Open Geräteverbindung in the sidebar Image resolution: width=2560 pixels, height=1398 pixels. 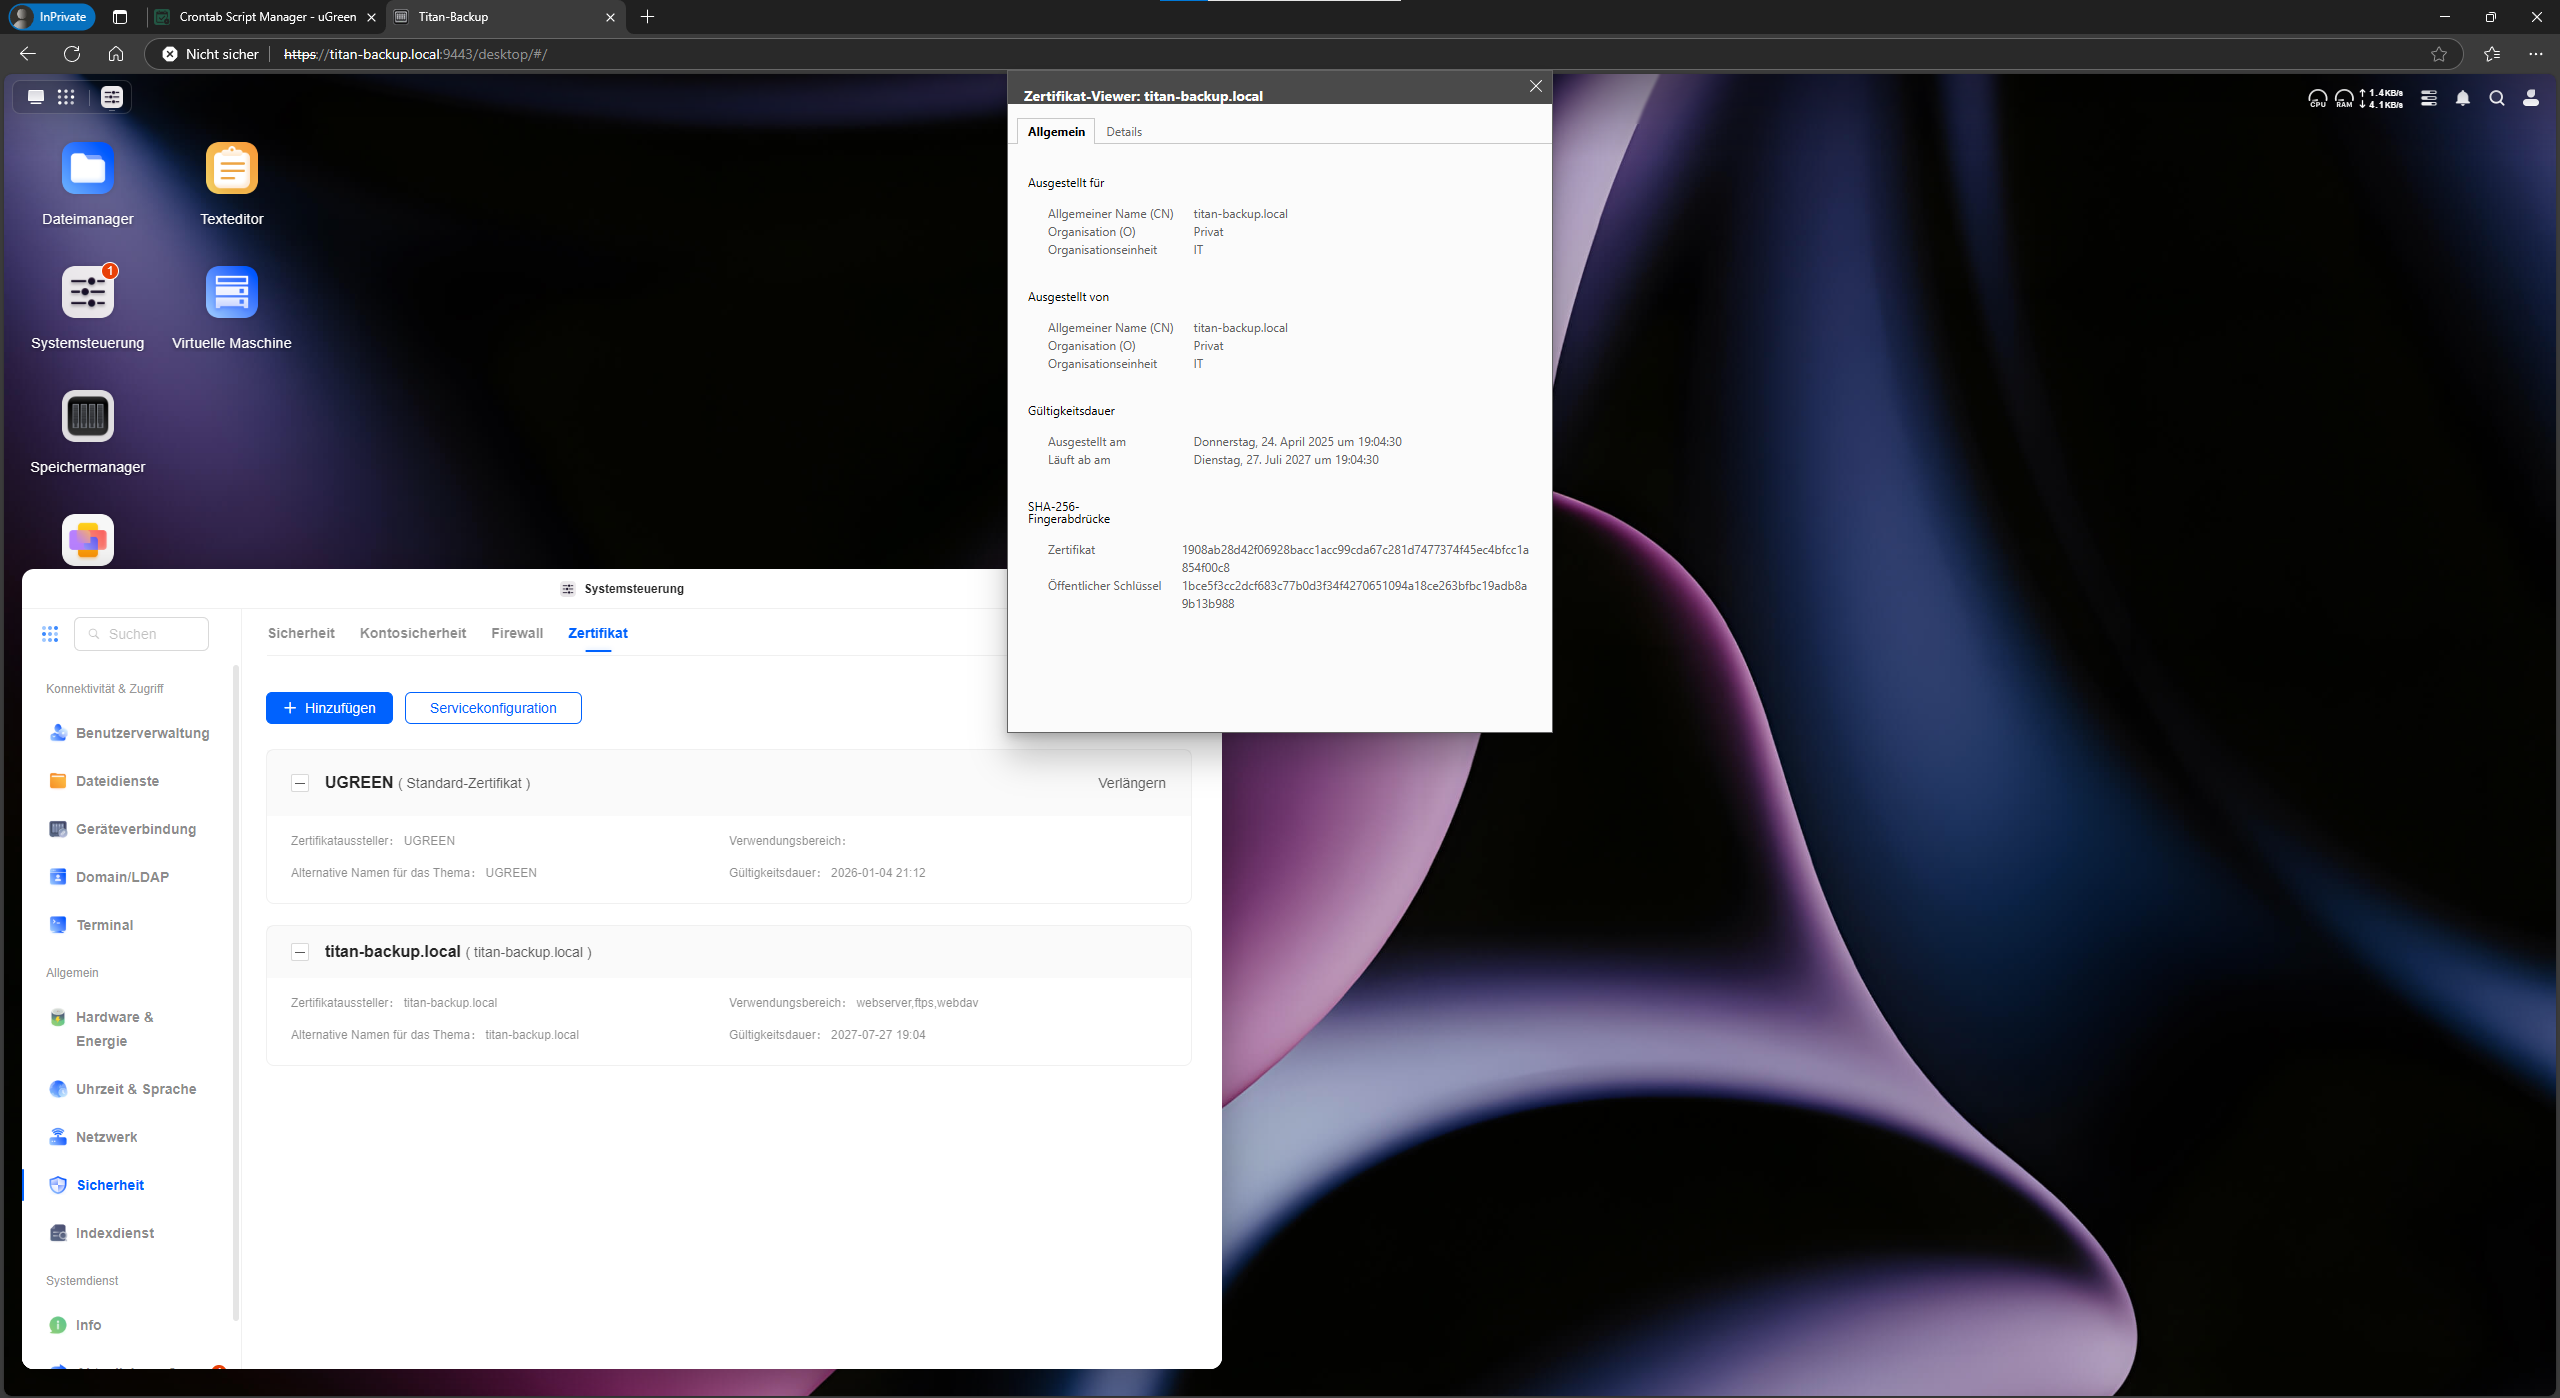(x=122, y=829)
